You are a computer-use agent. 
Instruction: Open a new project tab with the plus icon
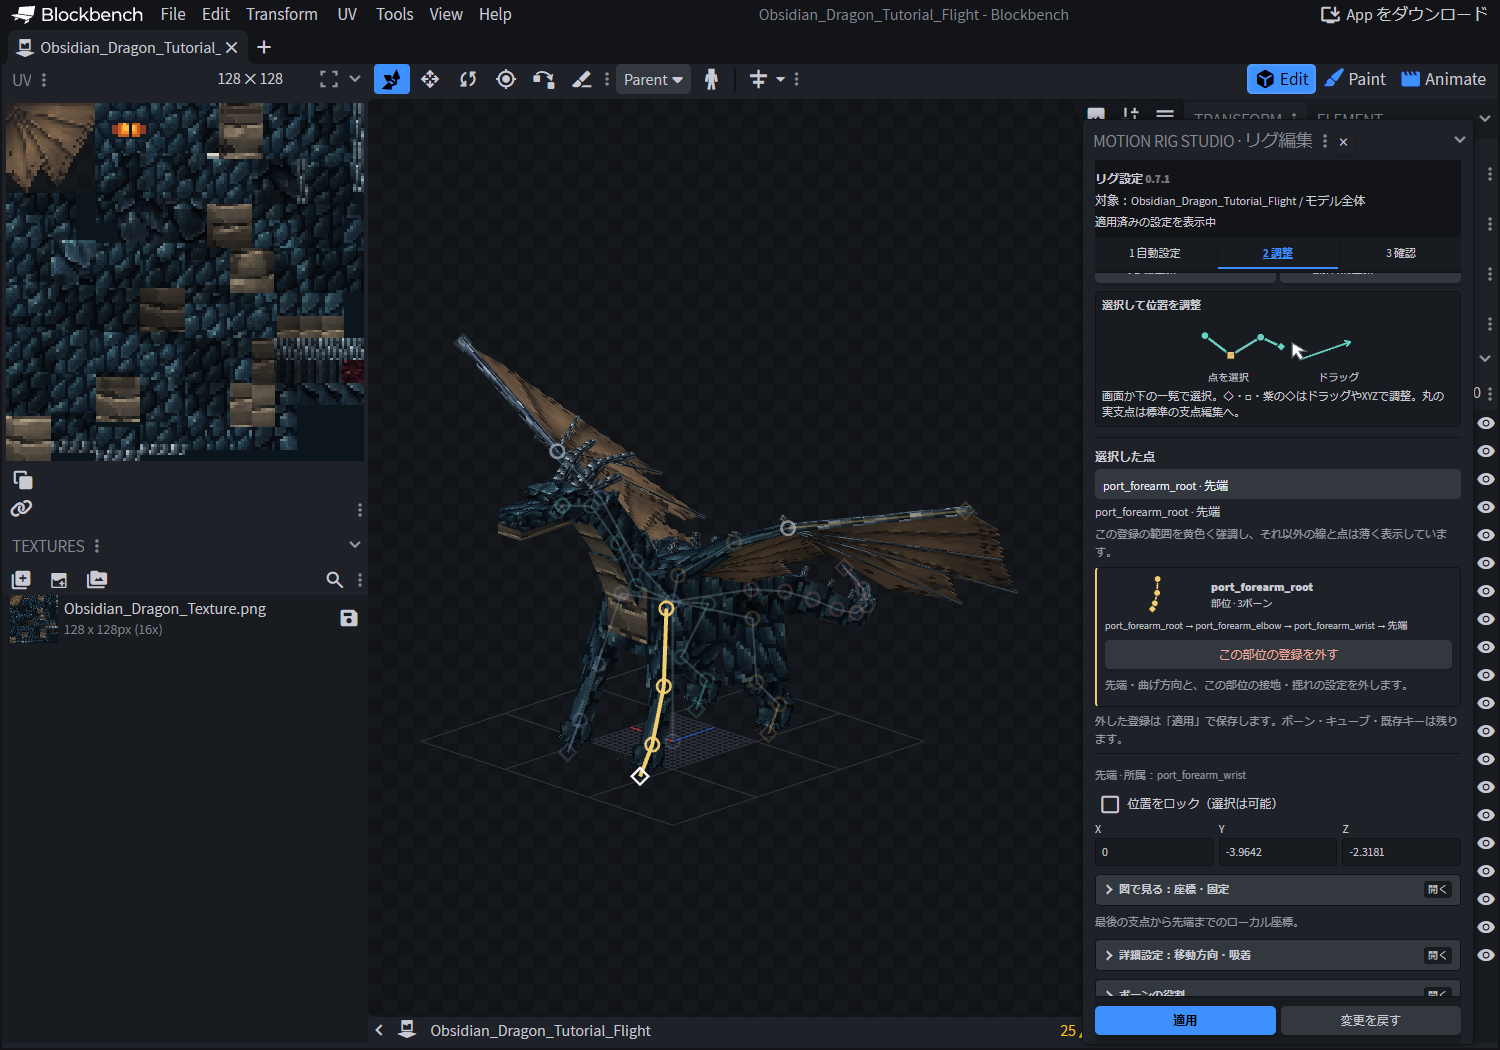tap(264, 47)
